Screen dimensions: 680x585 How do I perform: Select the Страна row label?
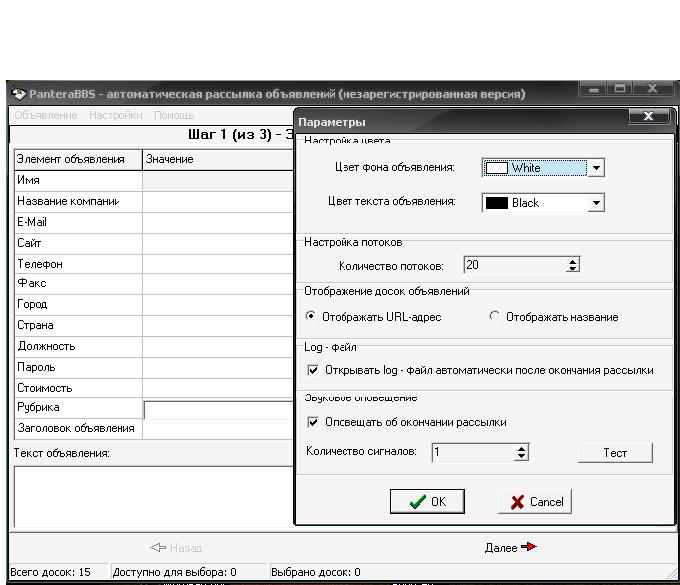(x=35, y=325)
